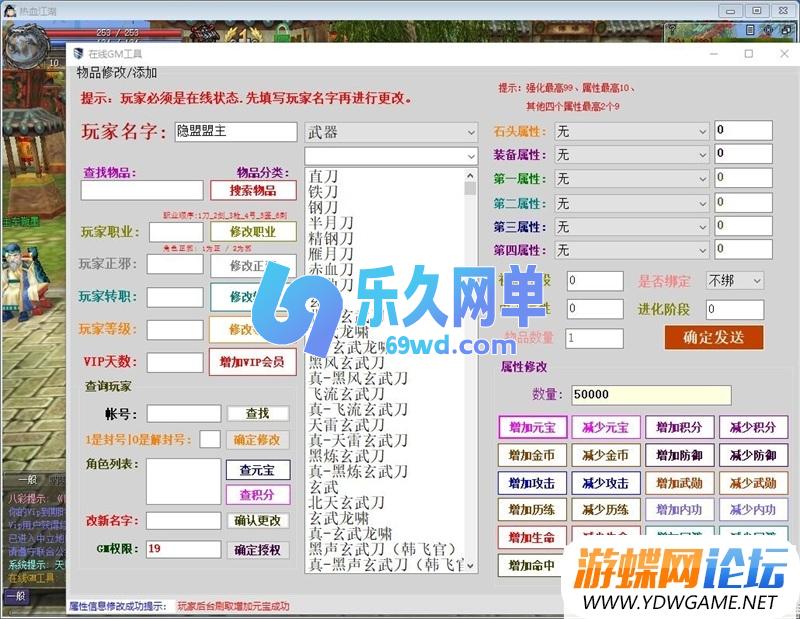Click the 增加攻击 button
Image resolution: width=800 pixels, height=619 pixels.
point(532,483)
